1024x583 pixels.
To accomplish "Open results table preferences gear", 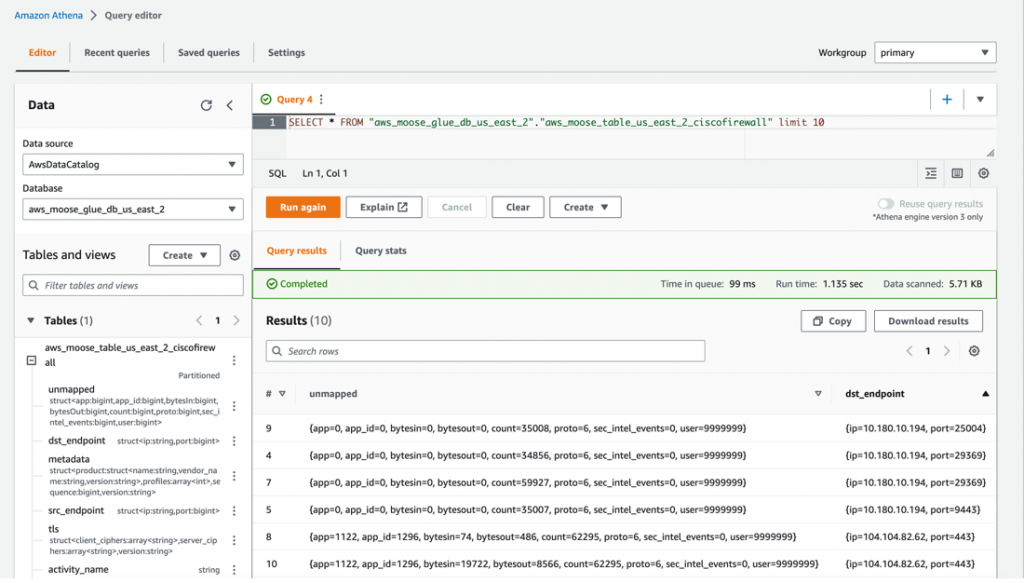I will tap(974, 351).
